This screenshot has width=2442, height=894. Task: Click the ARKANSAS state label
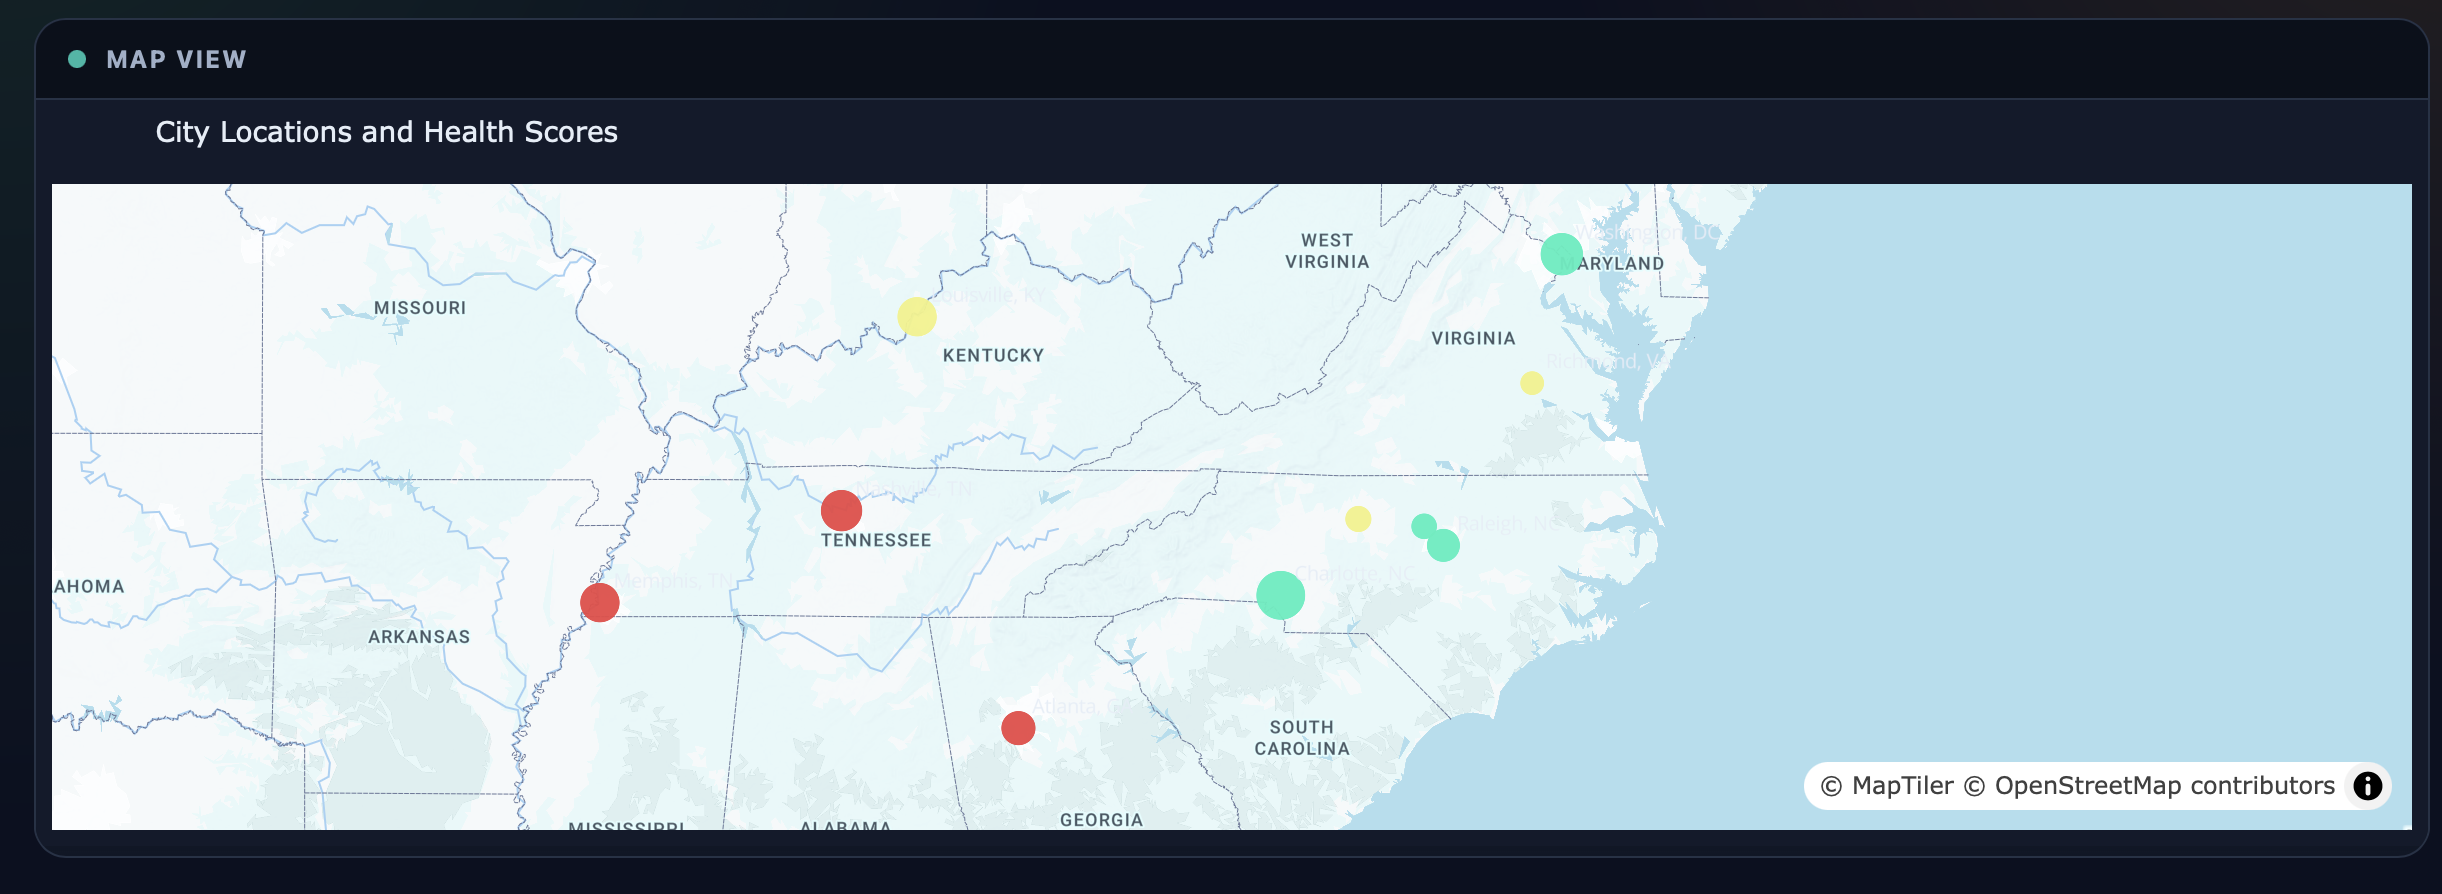(419, 637)
